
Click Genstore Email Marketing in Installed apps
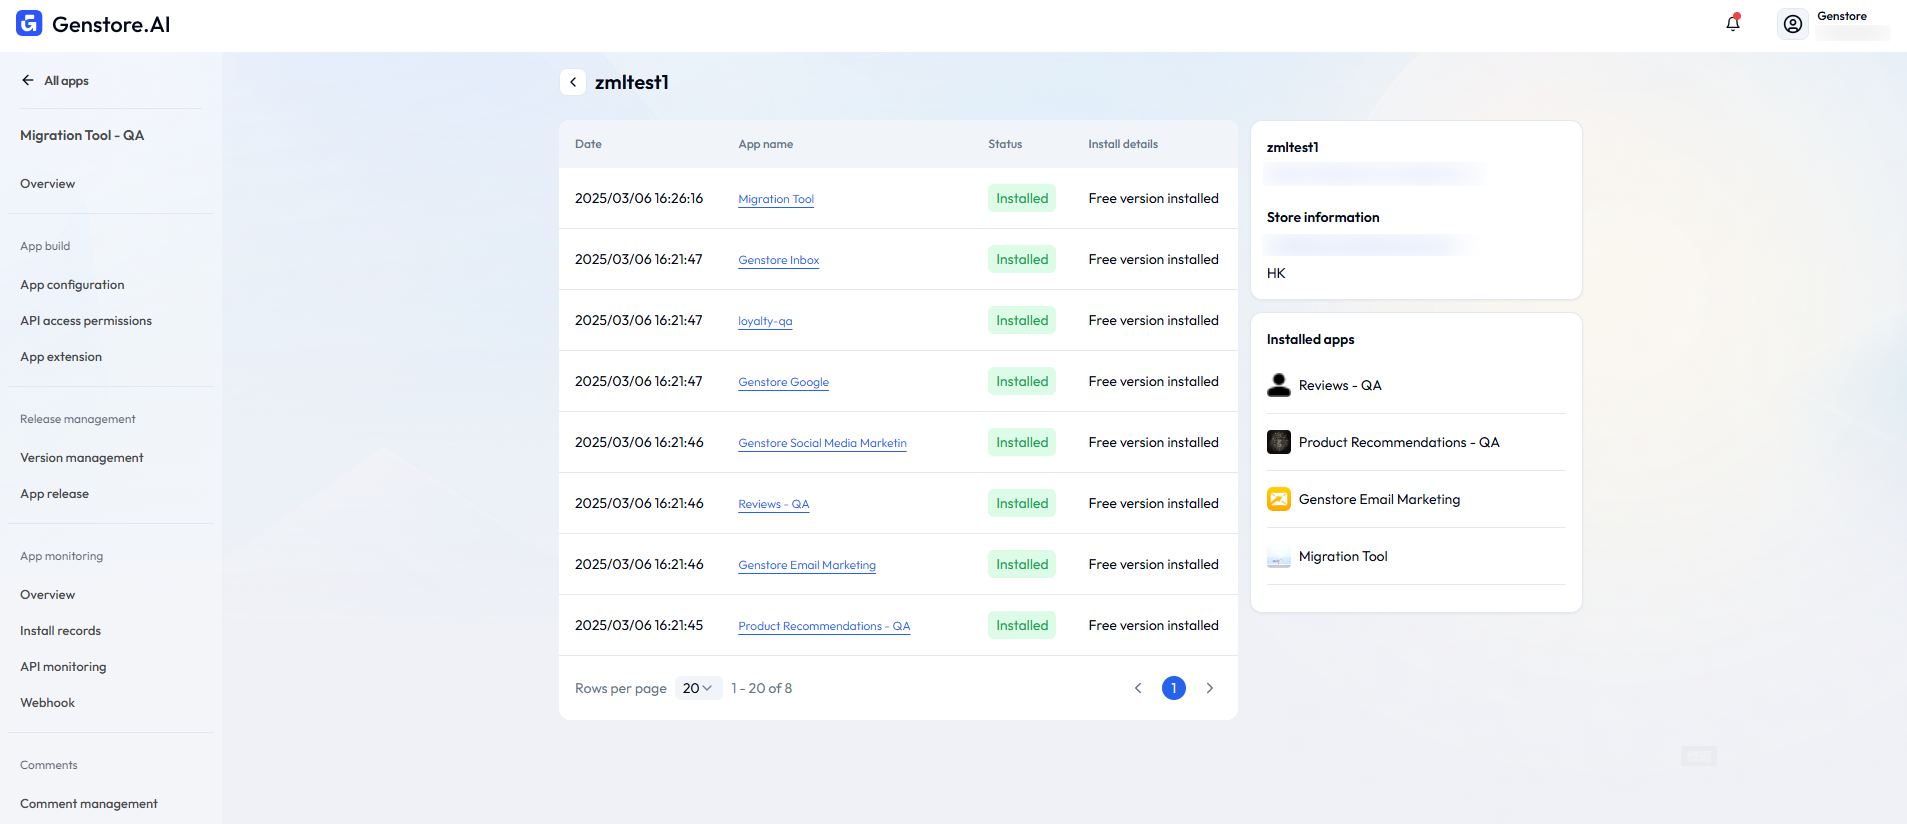(x=1379, y=499)
